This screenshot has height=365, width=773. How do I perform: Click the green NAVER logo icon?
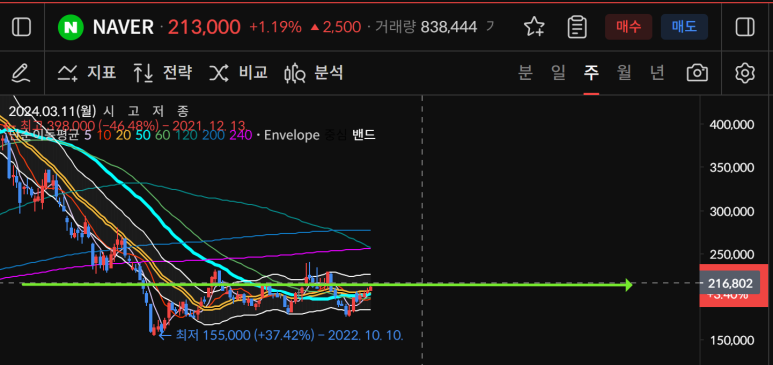[x=71, y=27]
